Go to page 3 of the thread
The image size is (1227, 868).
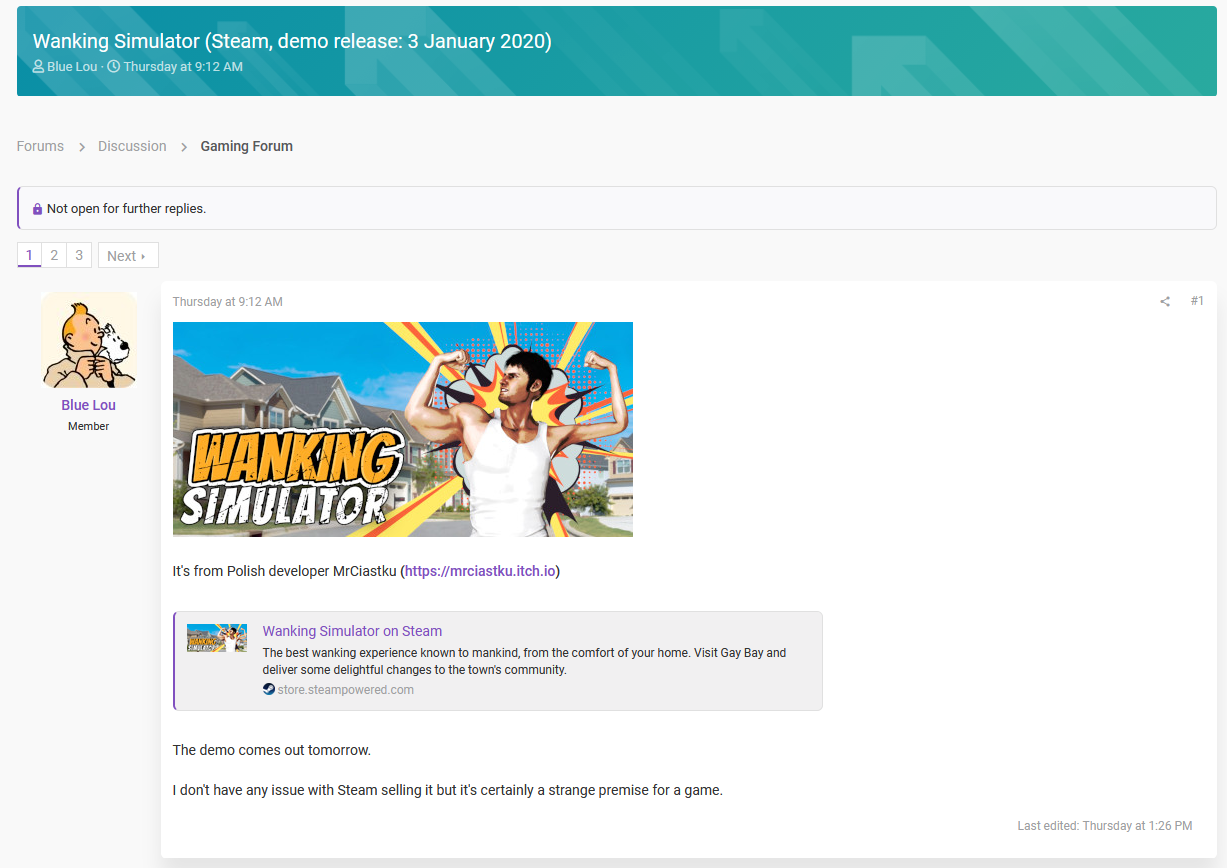tap(79, 255)
